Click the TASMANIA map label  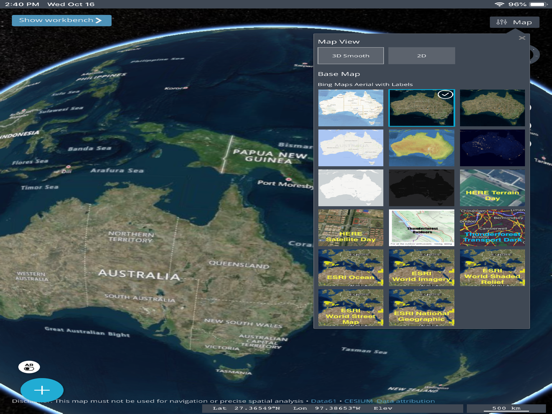click(x=233, y=372)
